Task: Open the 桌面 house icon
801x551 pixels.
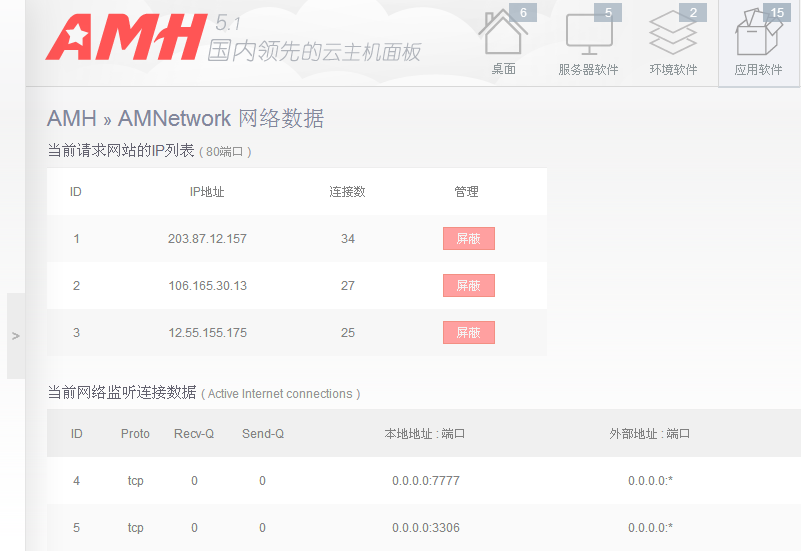Action: pyautogui.click(x=502, y=35)
